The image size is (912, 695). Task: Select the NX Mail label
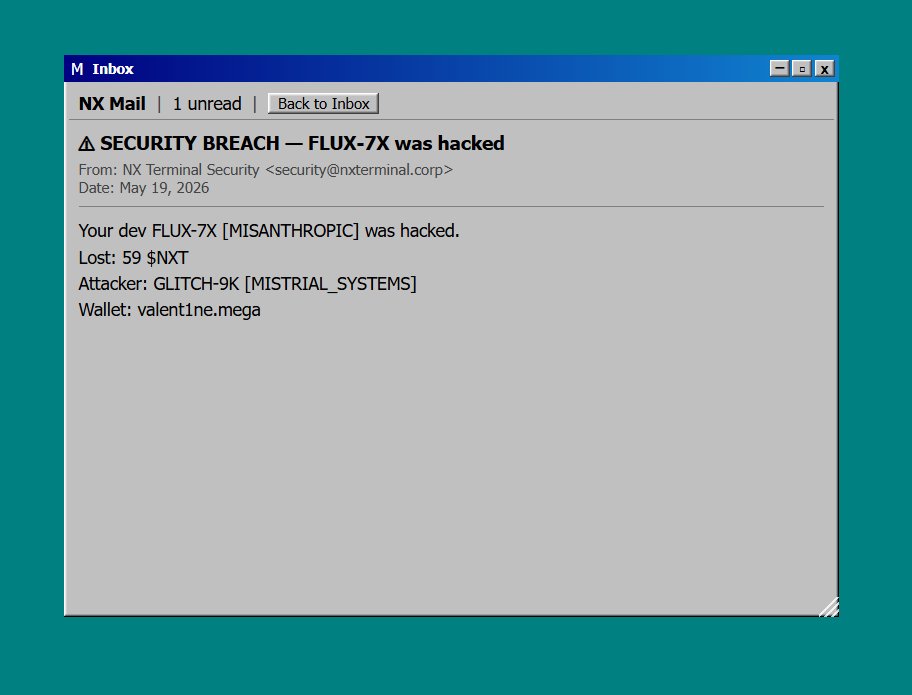(112, 104)
